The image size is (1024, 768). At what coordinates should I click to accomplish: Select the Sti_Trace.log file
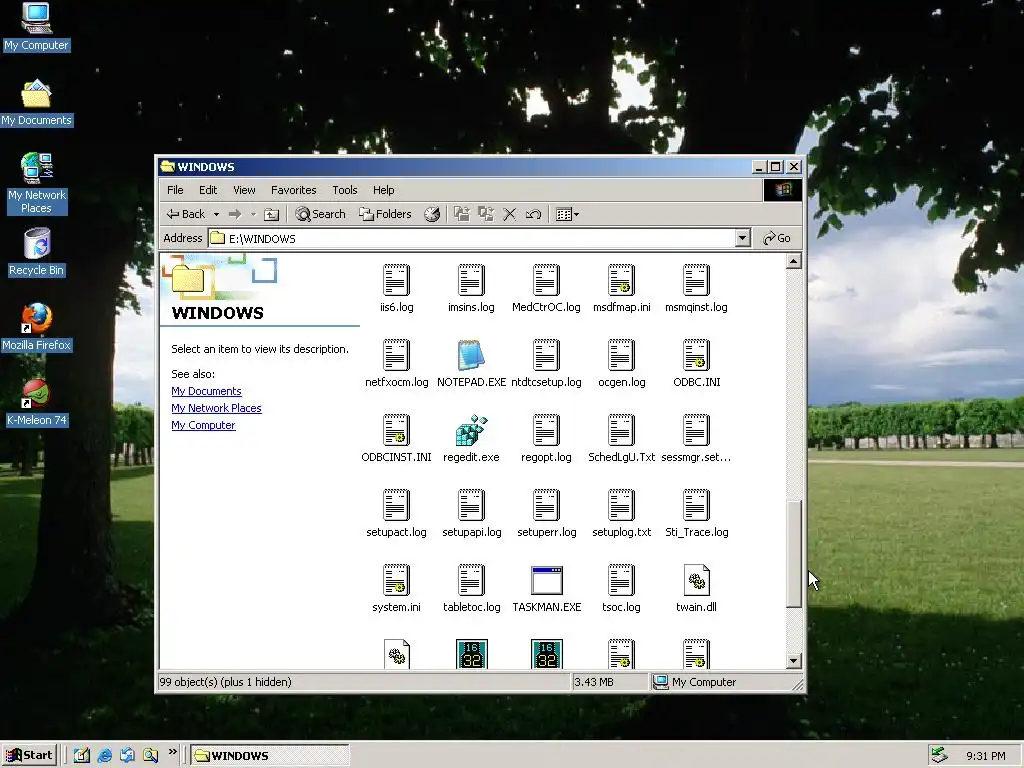pyautogui.click(x=696, y=513)
